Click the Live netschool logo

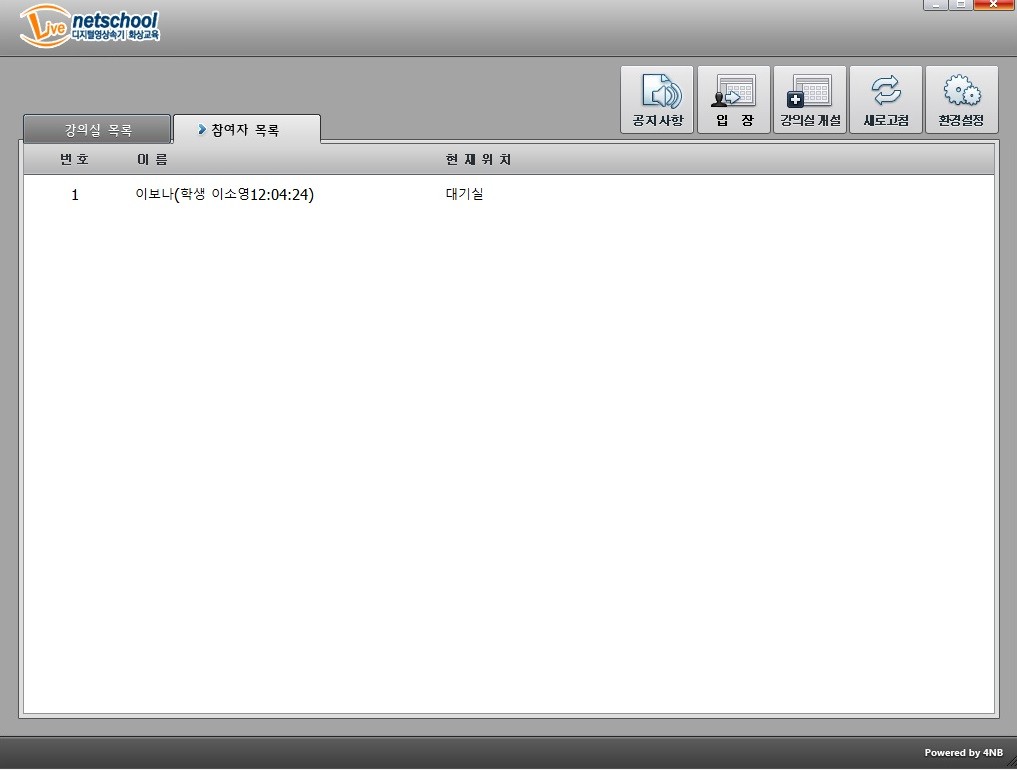click(89, 27)
